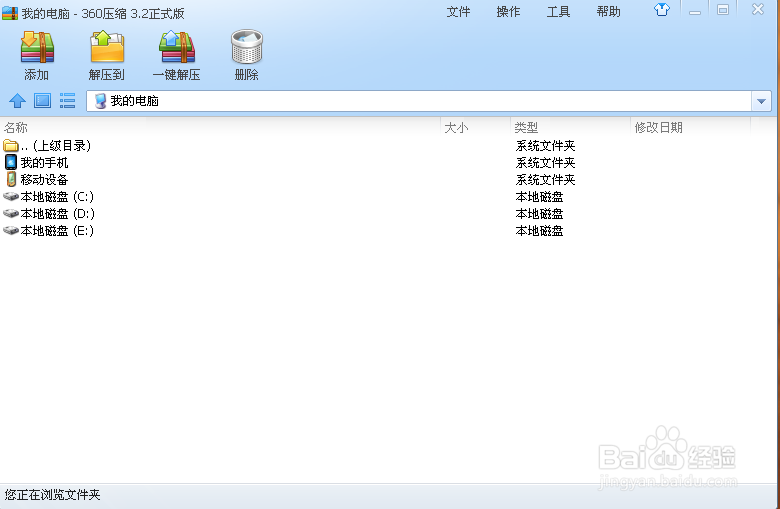
Task: Click 本地磁盘 type cell in D: row
Action: click(x=539, y=214)
